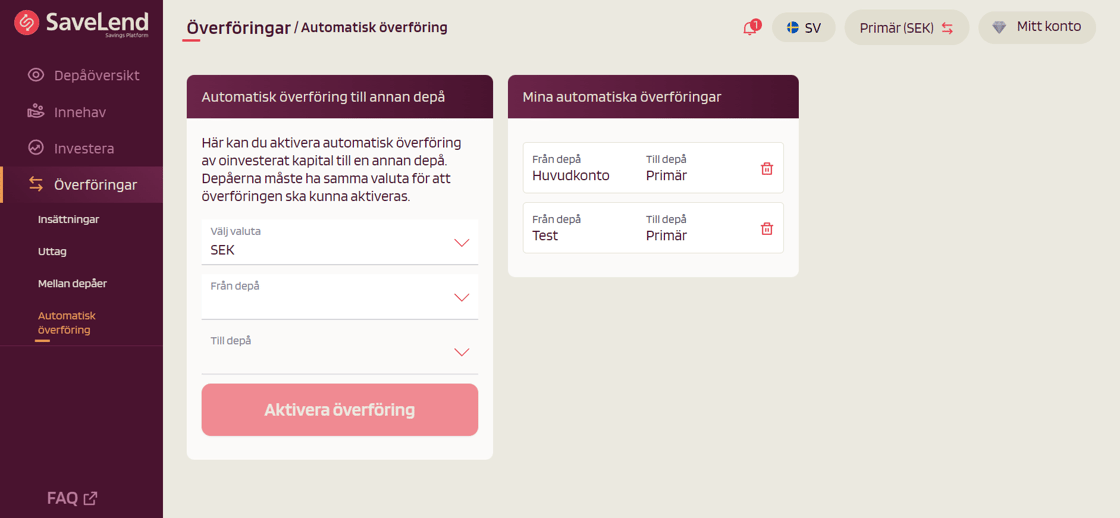Click the Innehav sidebar icon

pyautogui.click(x=36, y=112)
